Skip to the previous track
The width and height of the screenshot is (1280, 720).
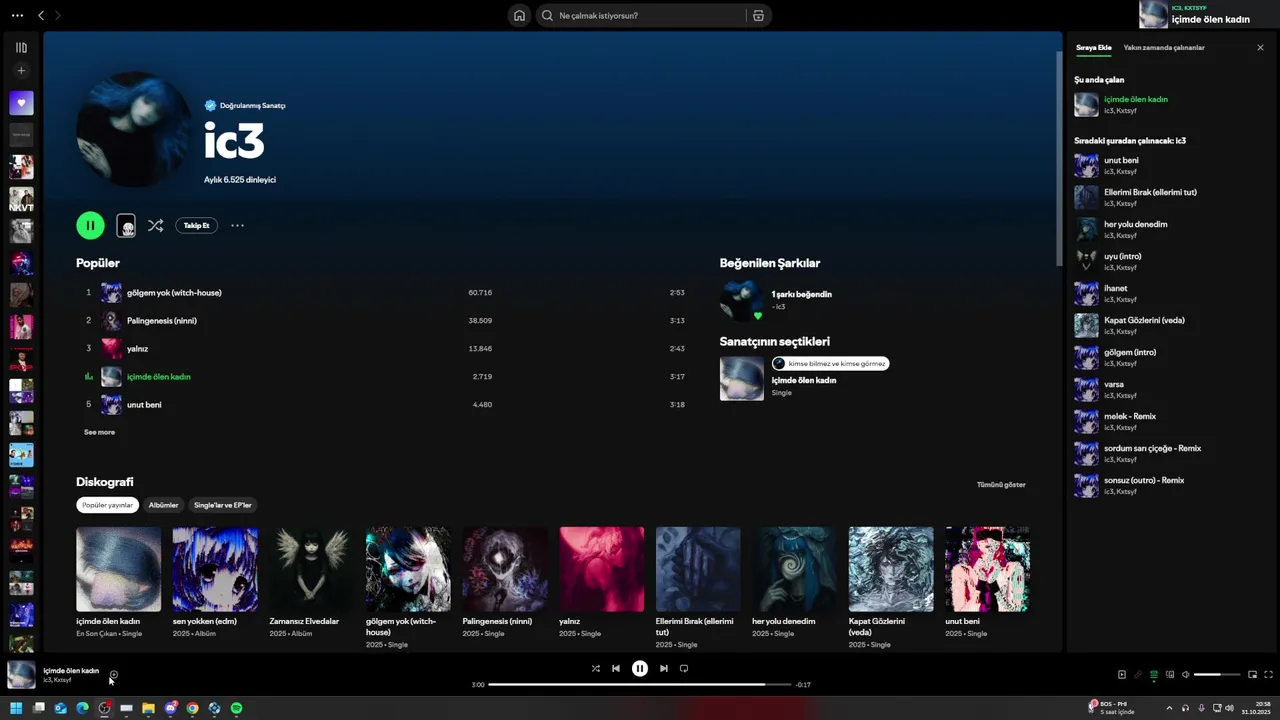(616, 668)
